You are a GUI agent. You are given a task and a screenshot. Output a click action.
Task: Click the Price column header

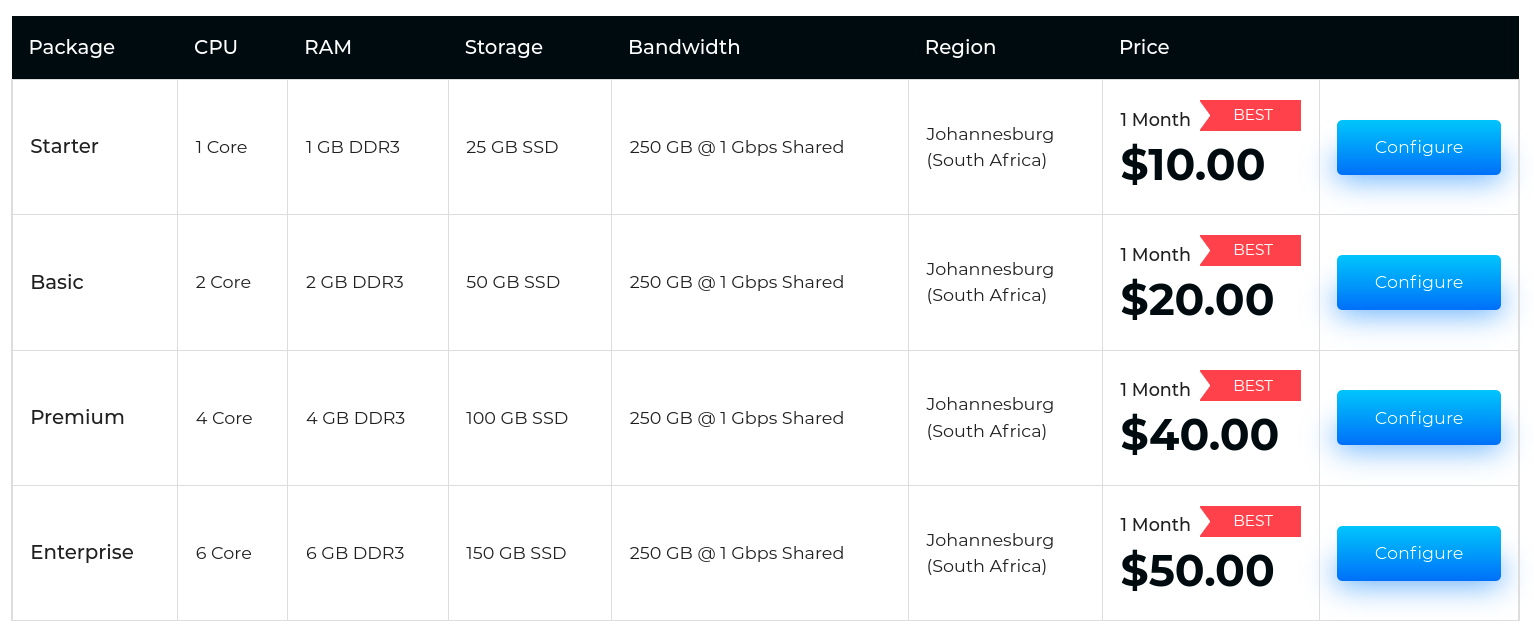(1144, 47)
